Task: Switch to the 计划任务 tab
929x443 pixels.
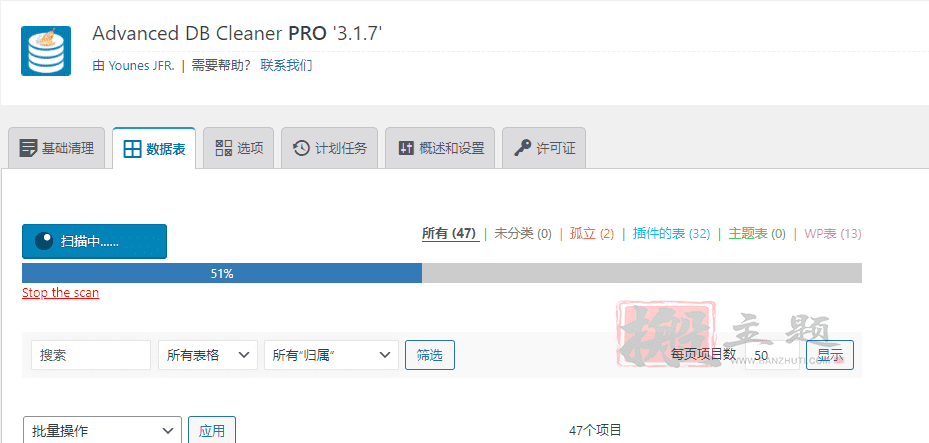Action: (x=329, y=148)
